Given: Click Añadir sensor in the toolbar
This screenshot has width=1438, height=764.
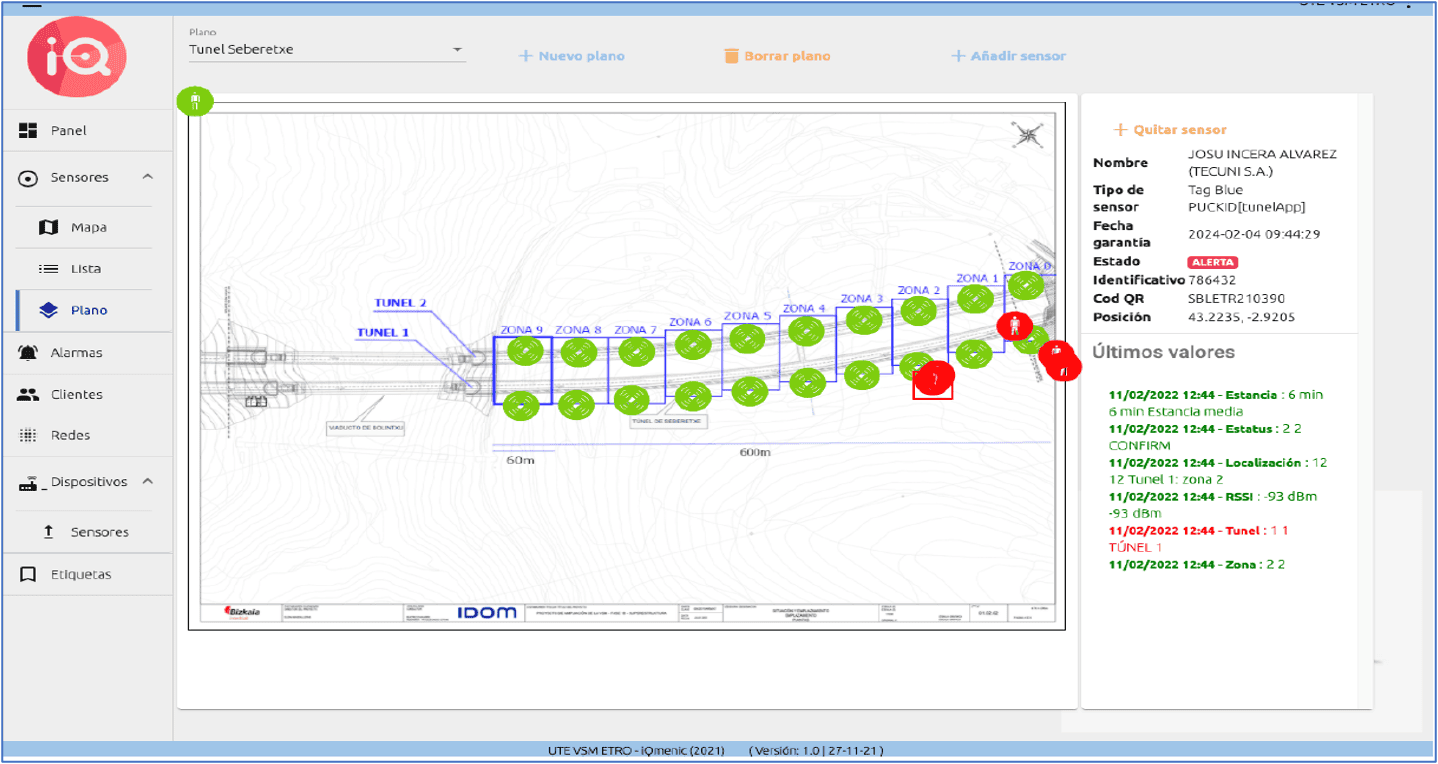Looking at the screenshot, I should 1008,56.
